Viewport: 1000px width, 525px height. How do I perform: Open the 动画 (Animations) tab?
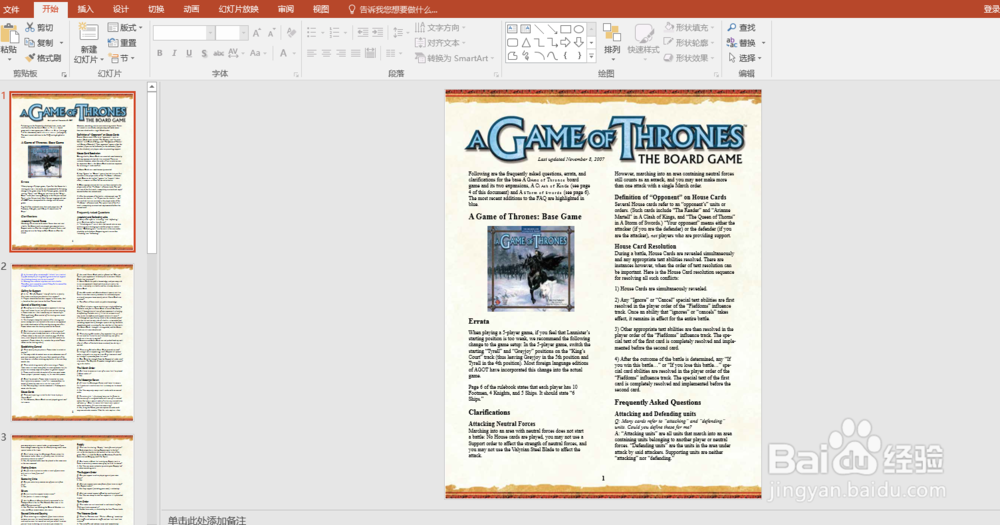tap(191, 10)
